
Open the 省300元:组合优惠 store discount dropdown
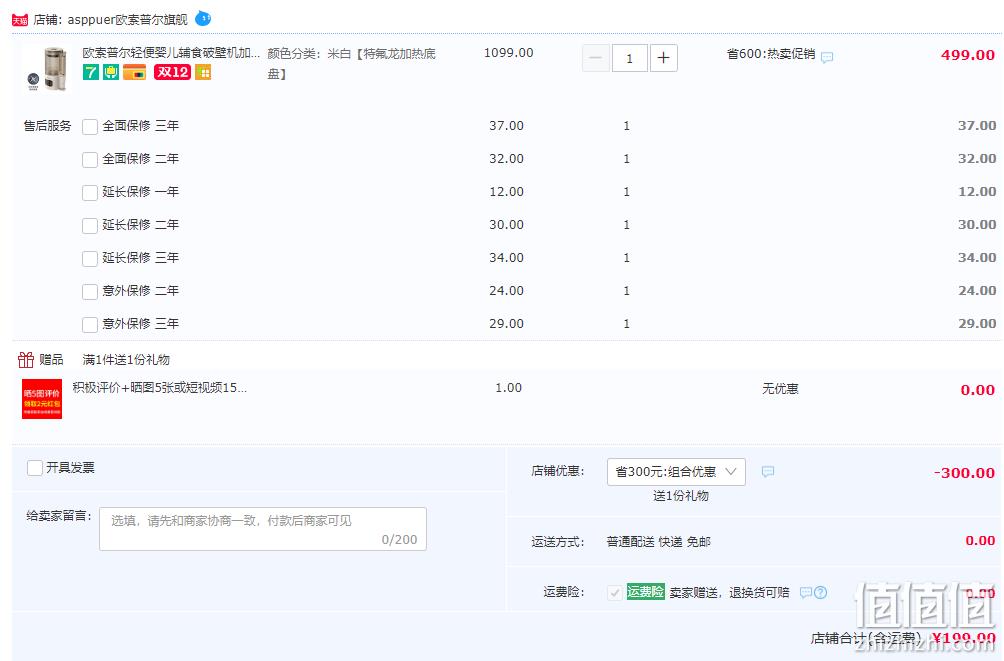(676, 472)
